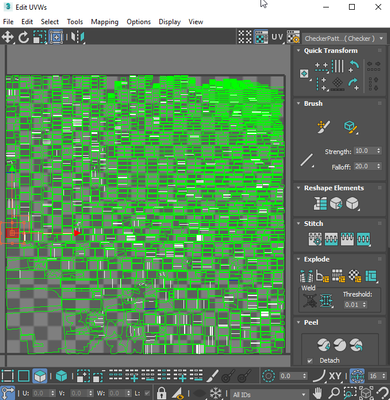Adjust the Falloff spinner arrows
Screen dimensions: 390x400
pos(378,166)
